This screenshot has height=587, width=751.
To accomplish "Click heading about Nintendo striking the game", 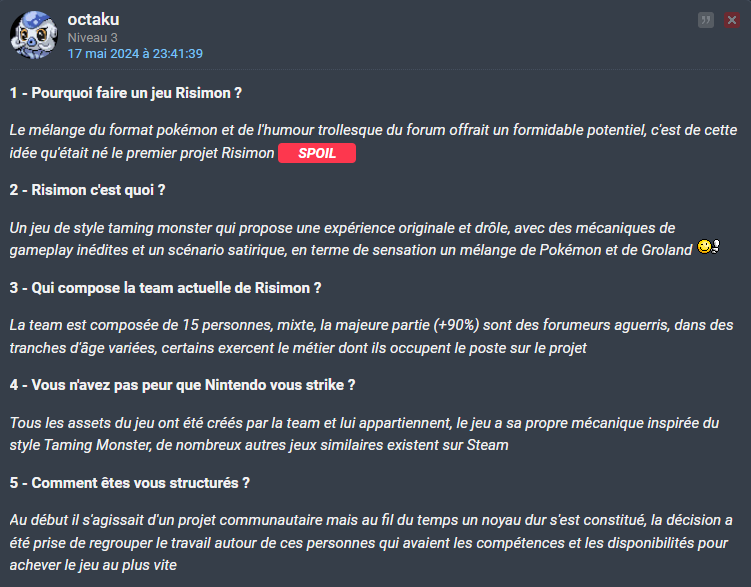I will click(x=183, y=384).
